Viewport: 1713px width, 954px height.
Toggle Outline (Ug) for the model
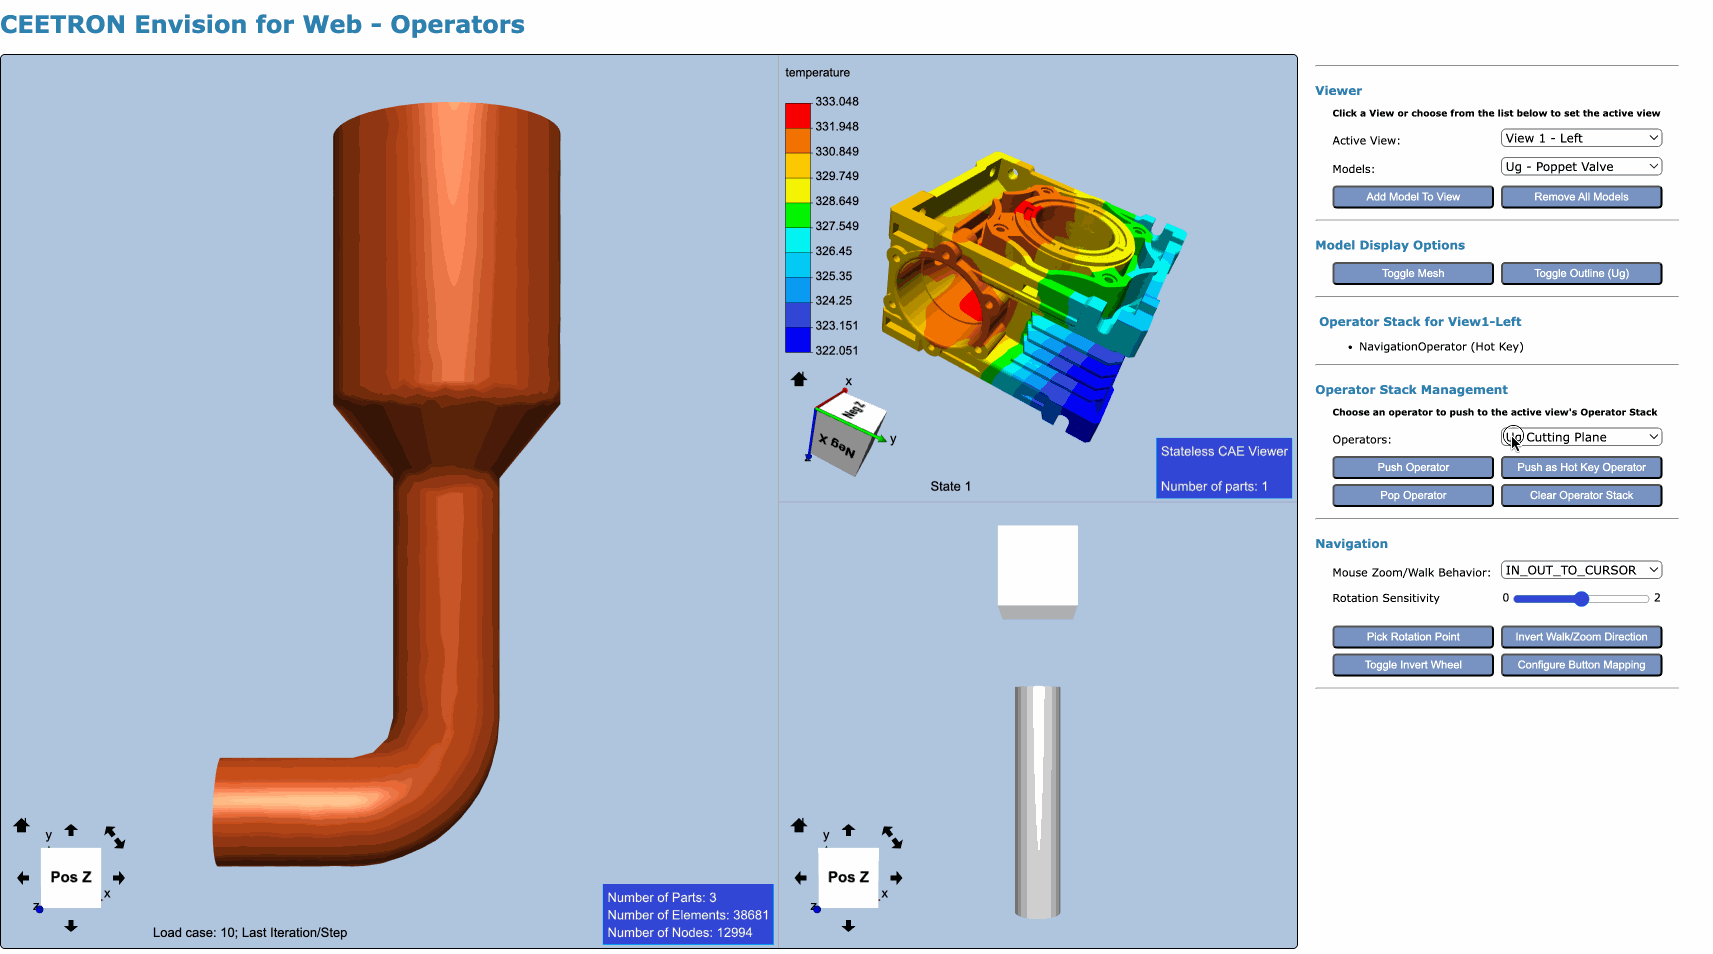click(1580, 274)
